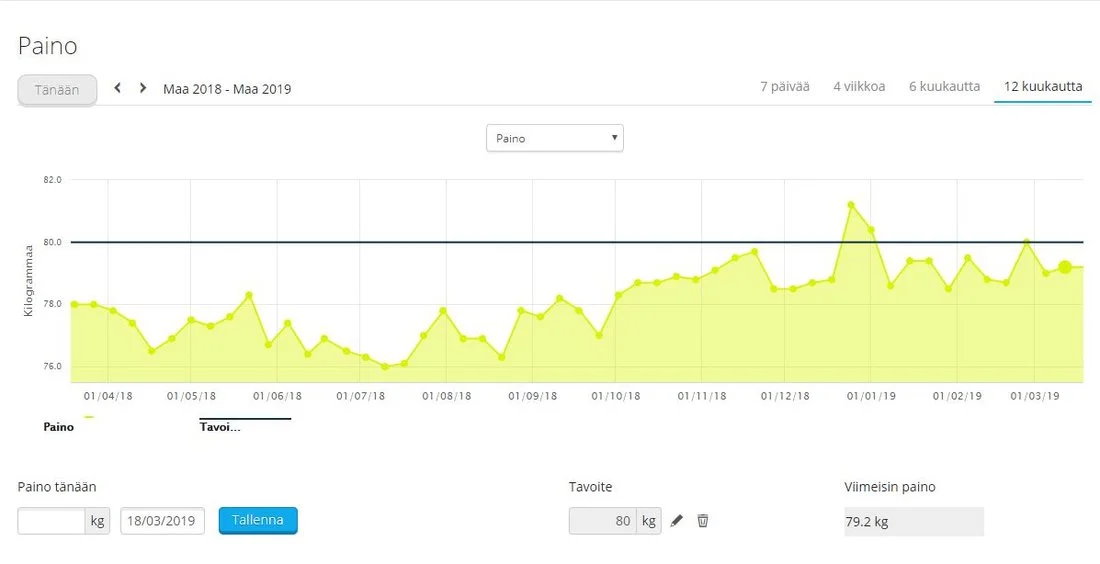The height and width of the screenshot is (564, 1100).
Task: Go to previous period with left arrow
Action: pyautogui.click(x=118, y=88)
